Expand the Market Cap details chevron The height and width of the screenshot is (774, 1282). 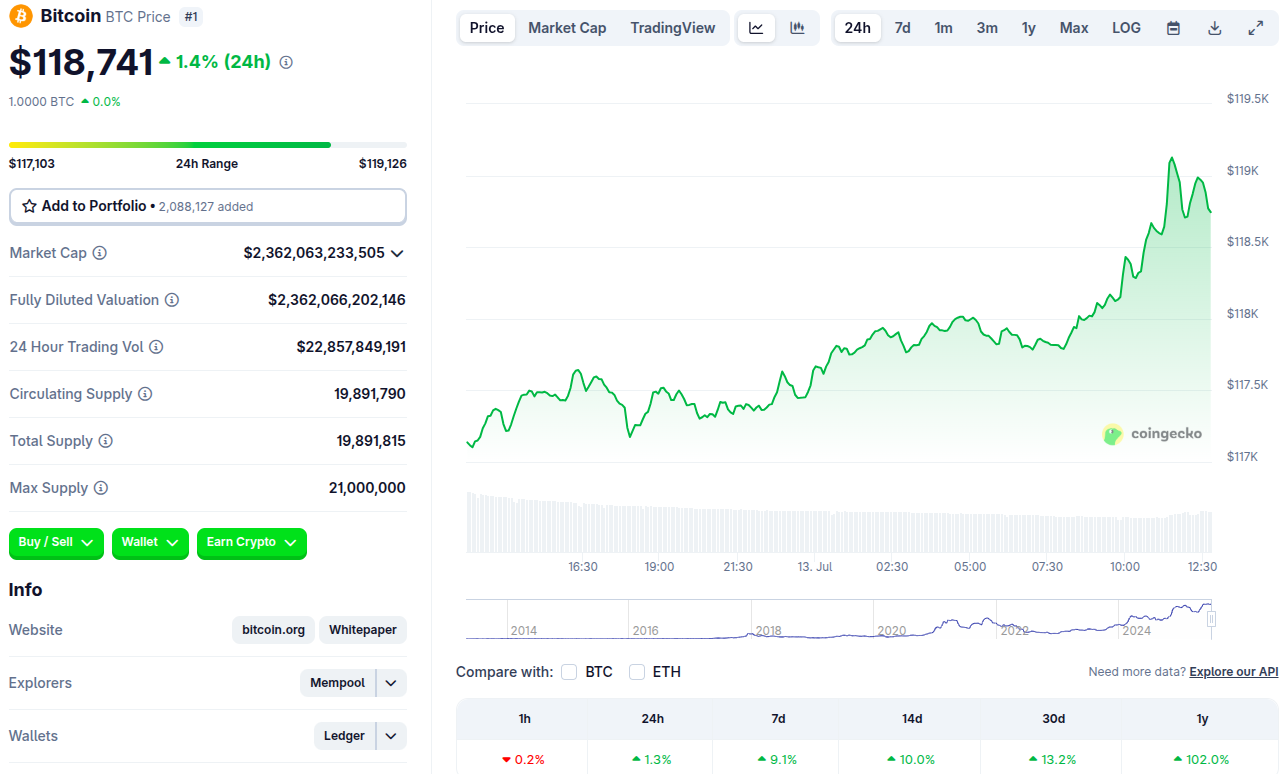397,253
